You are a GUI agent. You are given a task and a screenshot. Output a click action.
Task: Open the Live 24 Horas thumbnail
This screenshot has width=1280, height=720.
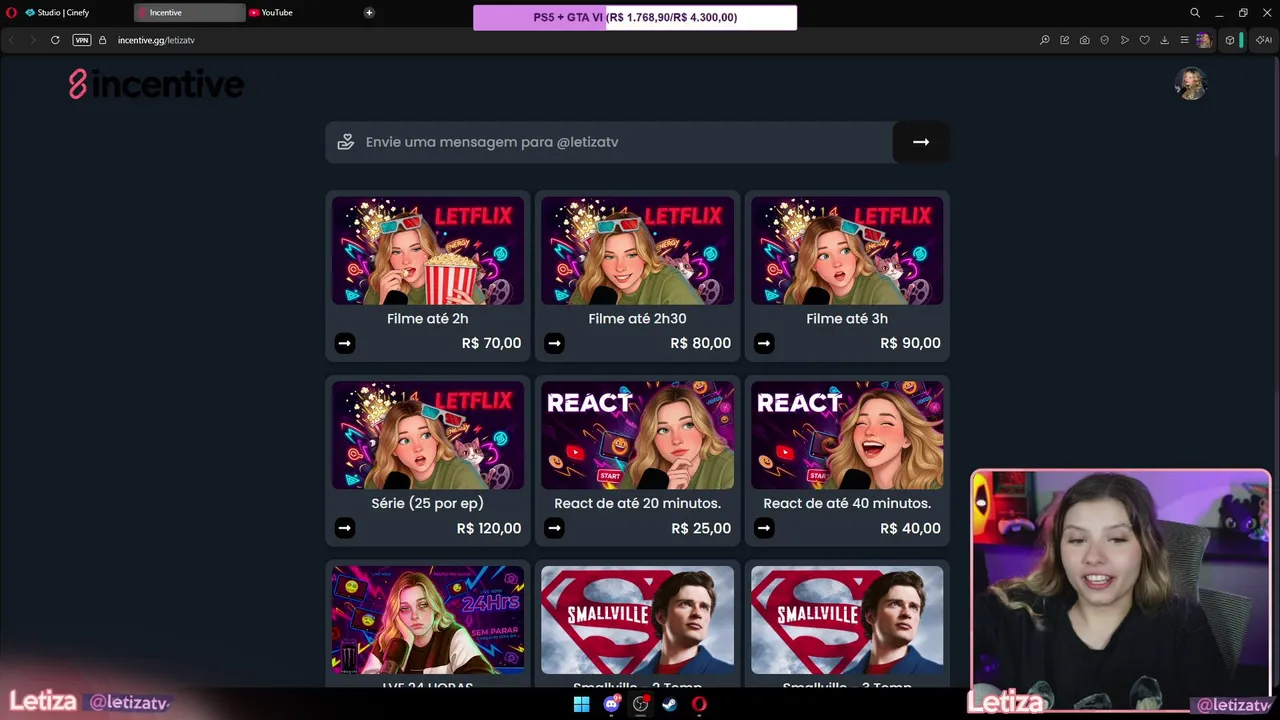[428, 620]
